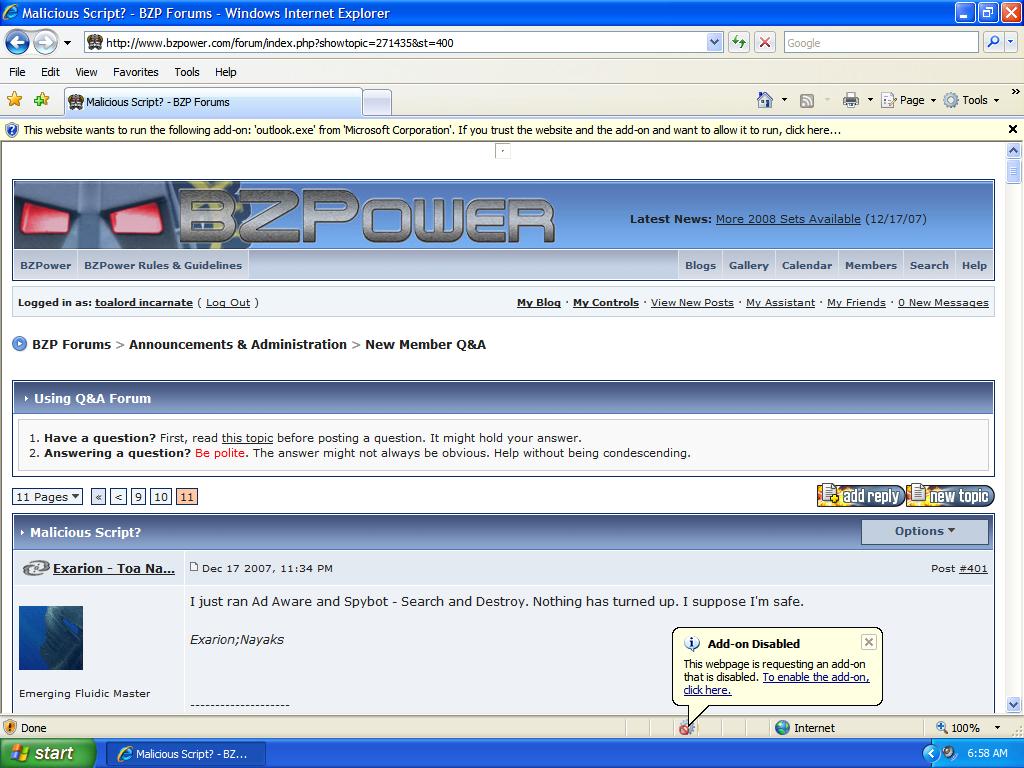The image size is (1024, 768).
Task: Open the Gallery section
Action: 748,265
